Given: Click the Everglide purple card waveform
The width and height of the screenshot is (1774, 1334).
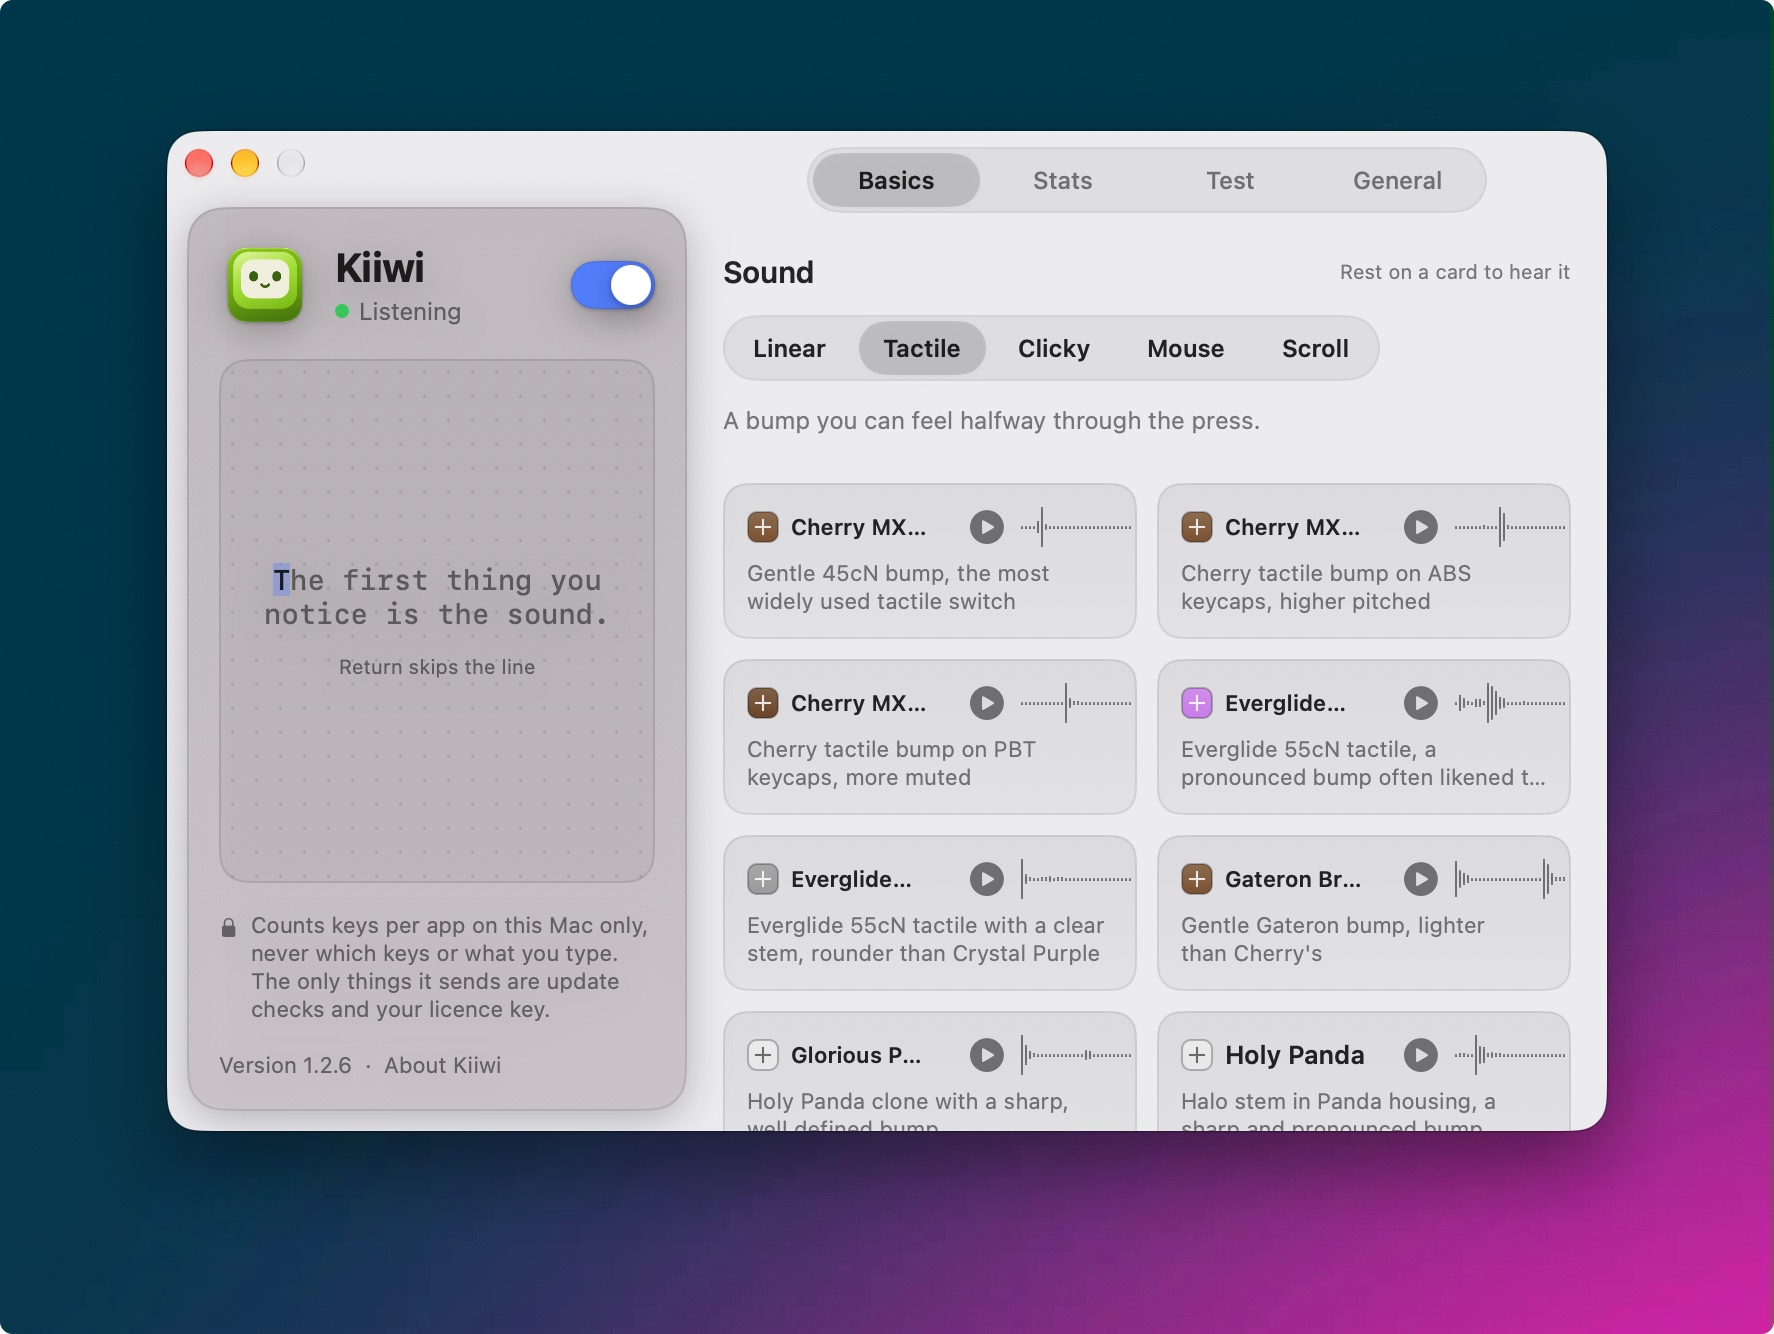Looking at the screenshot, I should coord(1510,703).
